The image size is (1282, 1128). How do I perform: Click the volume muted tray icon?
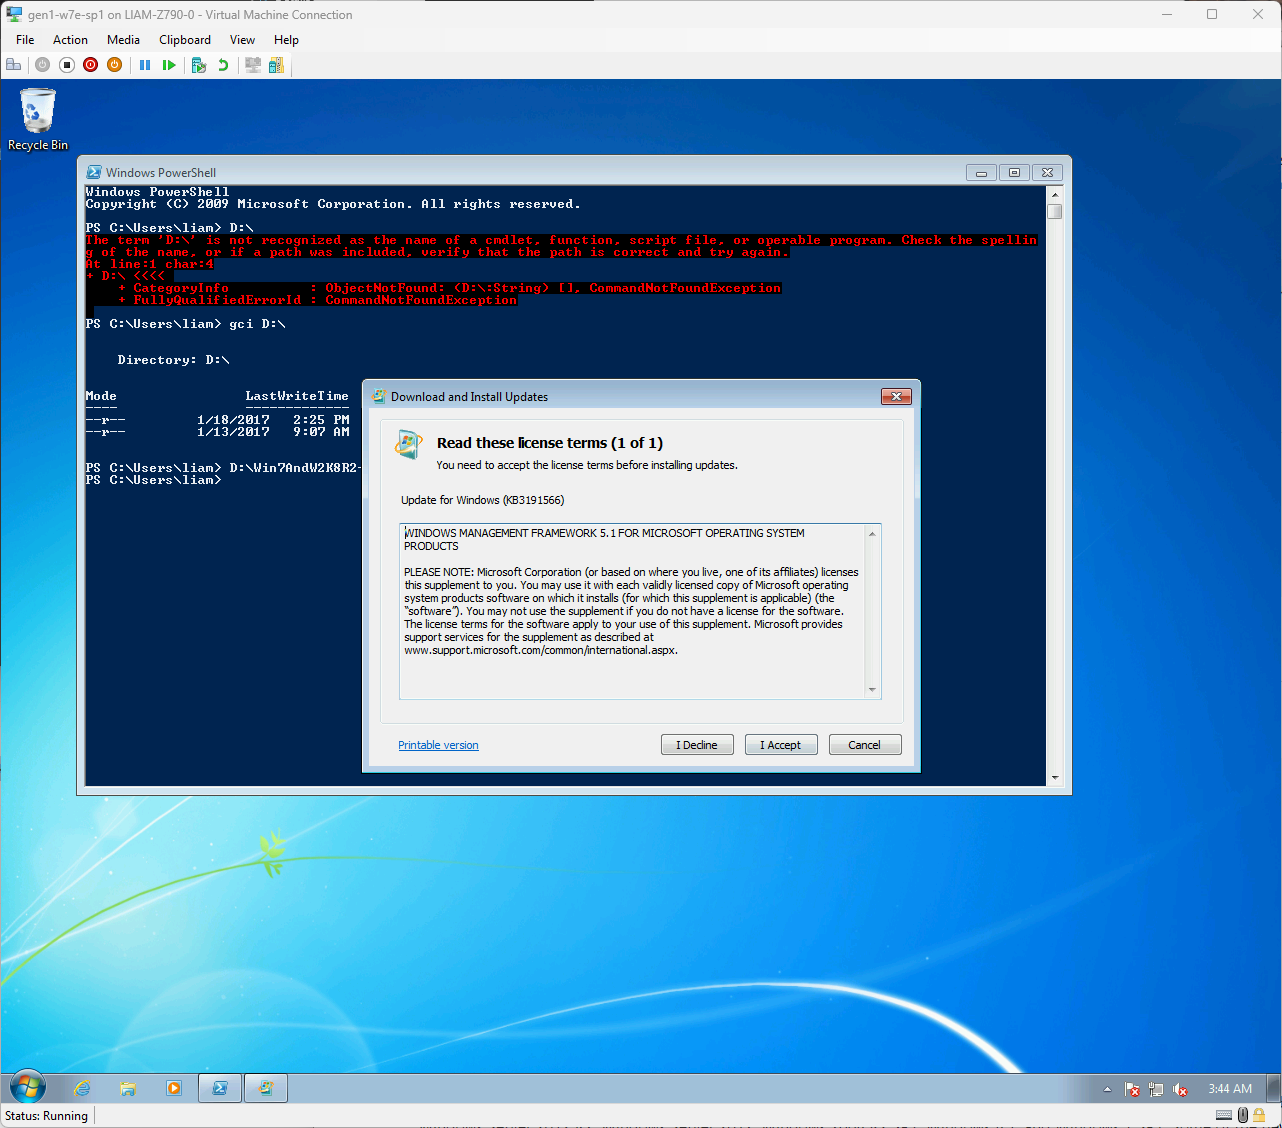click(1180, 1089)
